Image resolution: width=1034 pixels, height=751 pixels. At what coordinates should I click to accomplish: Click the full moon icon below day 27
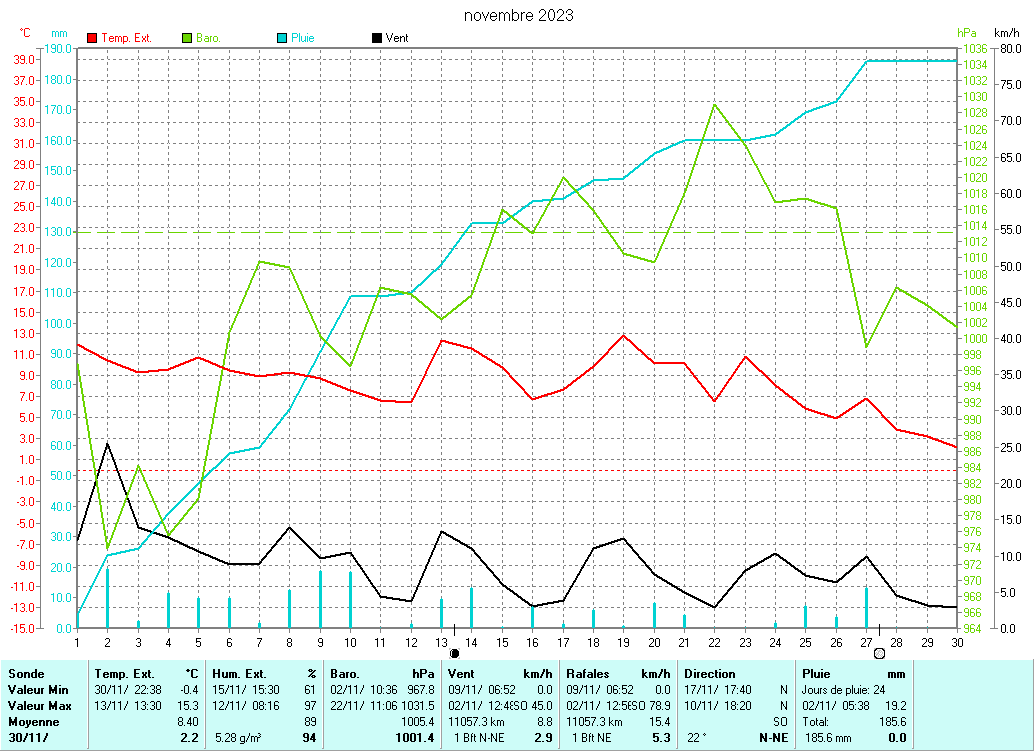(x=879, y=653)
